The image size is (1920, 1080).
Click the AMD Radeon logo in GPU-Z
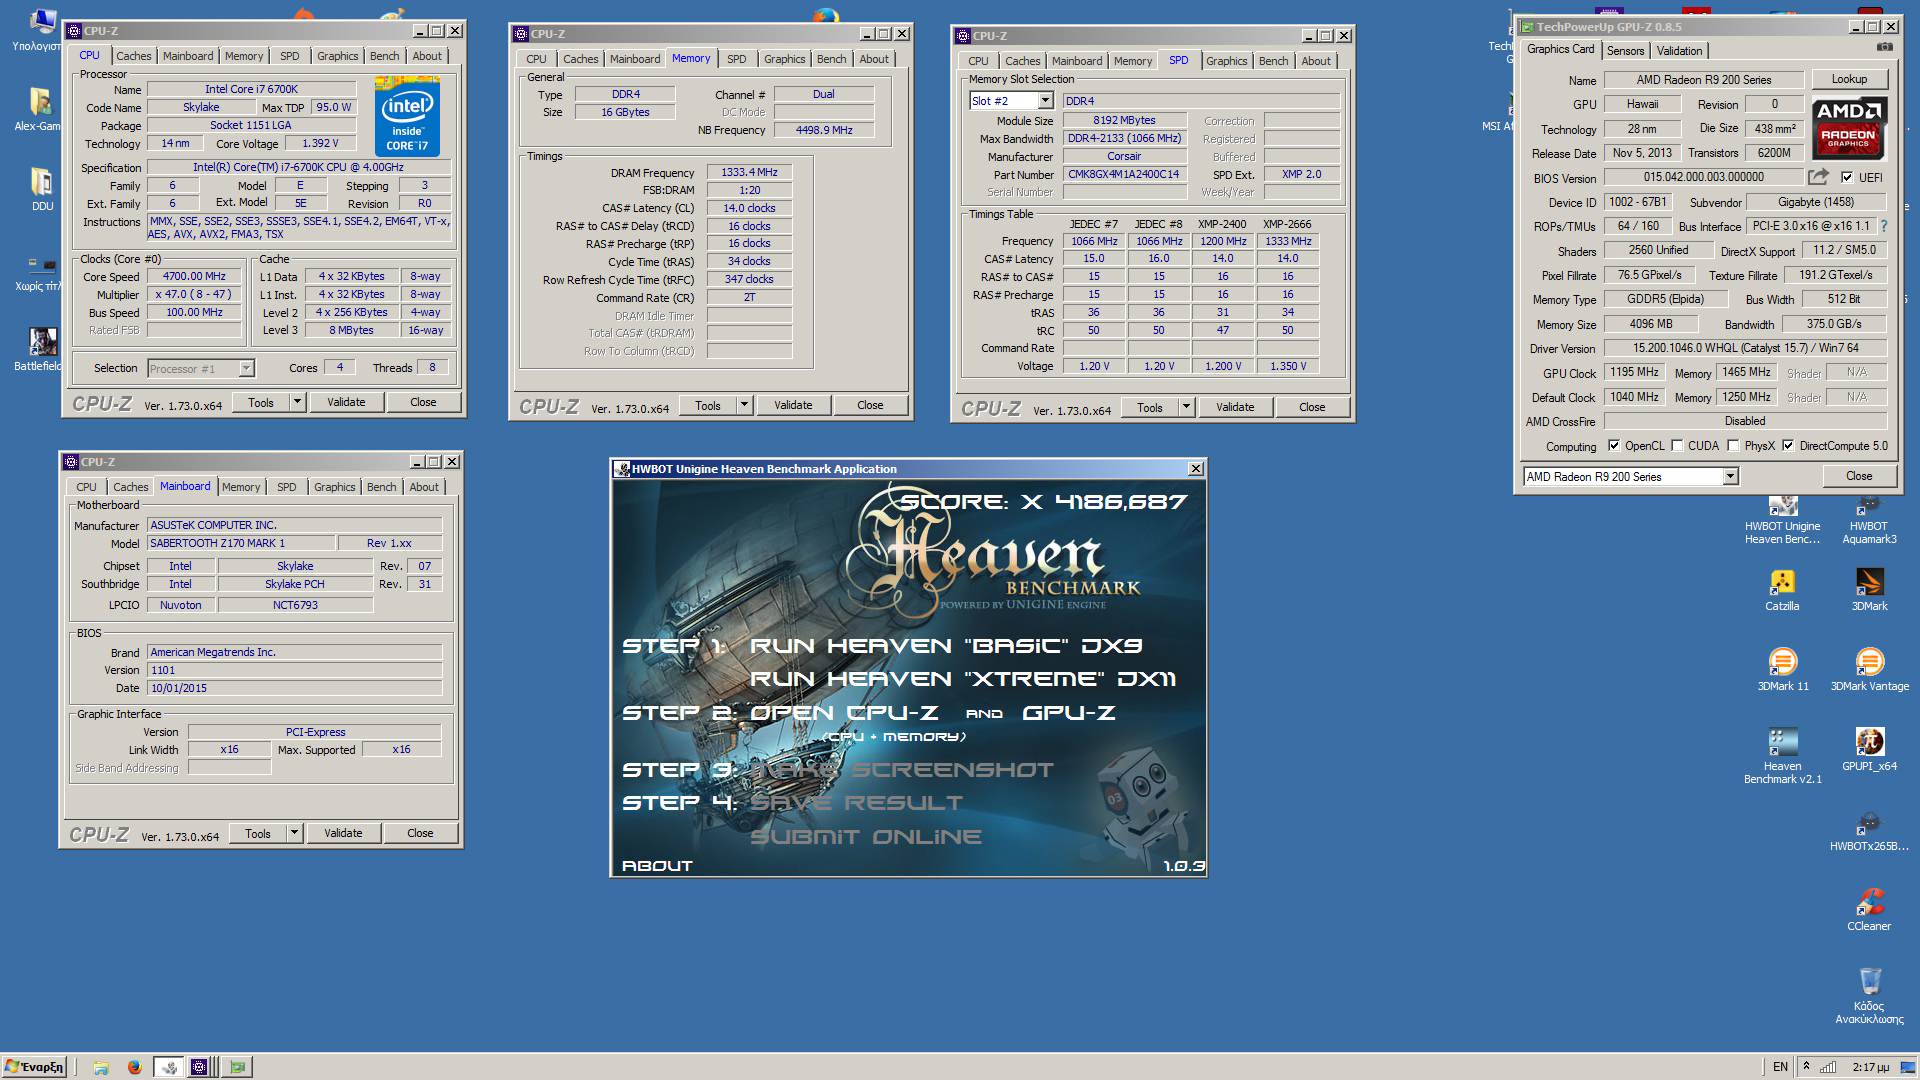click(1849, 128)
